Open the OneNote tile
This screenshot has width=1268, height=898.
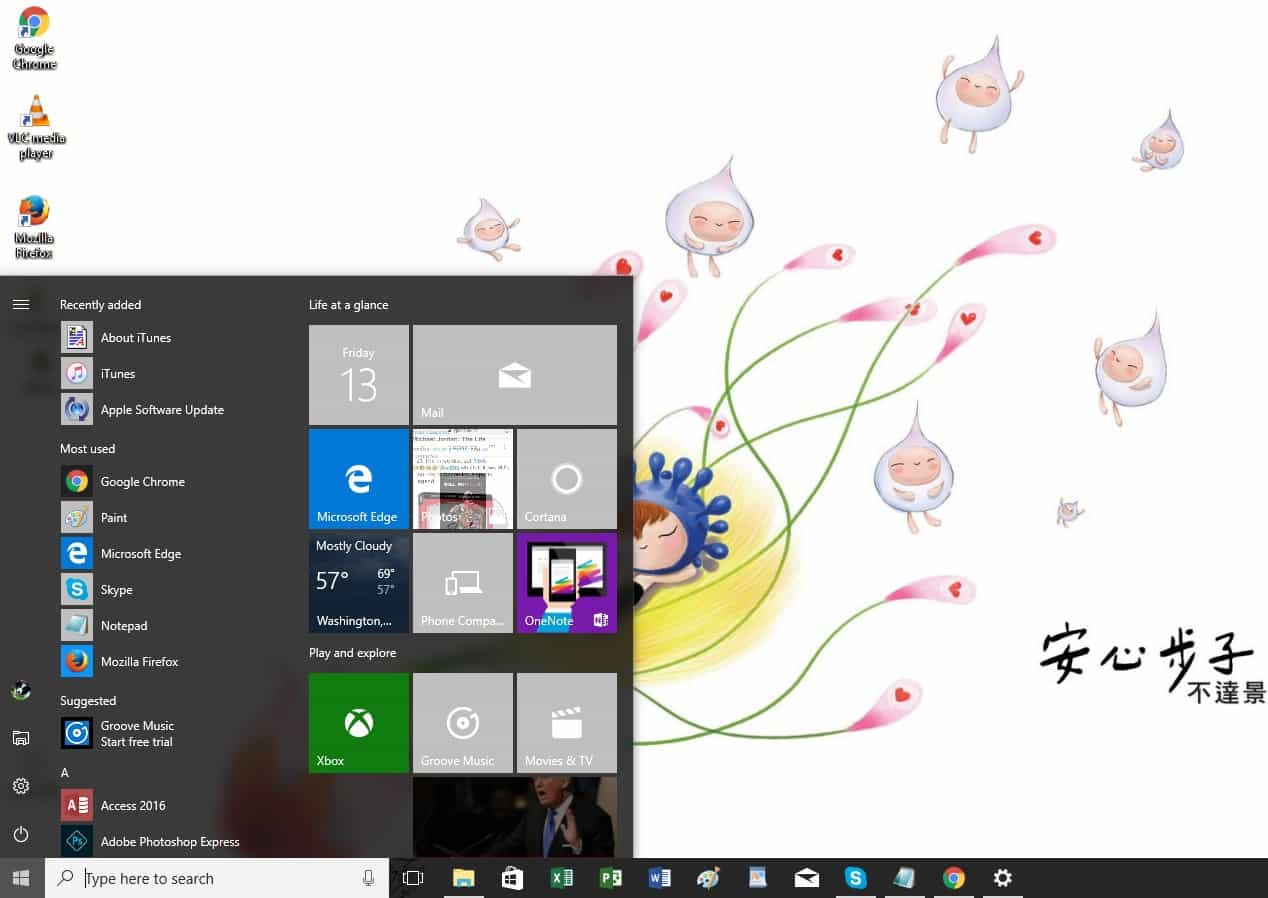pyautogui.click(x=567, y=583)
